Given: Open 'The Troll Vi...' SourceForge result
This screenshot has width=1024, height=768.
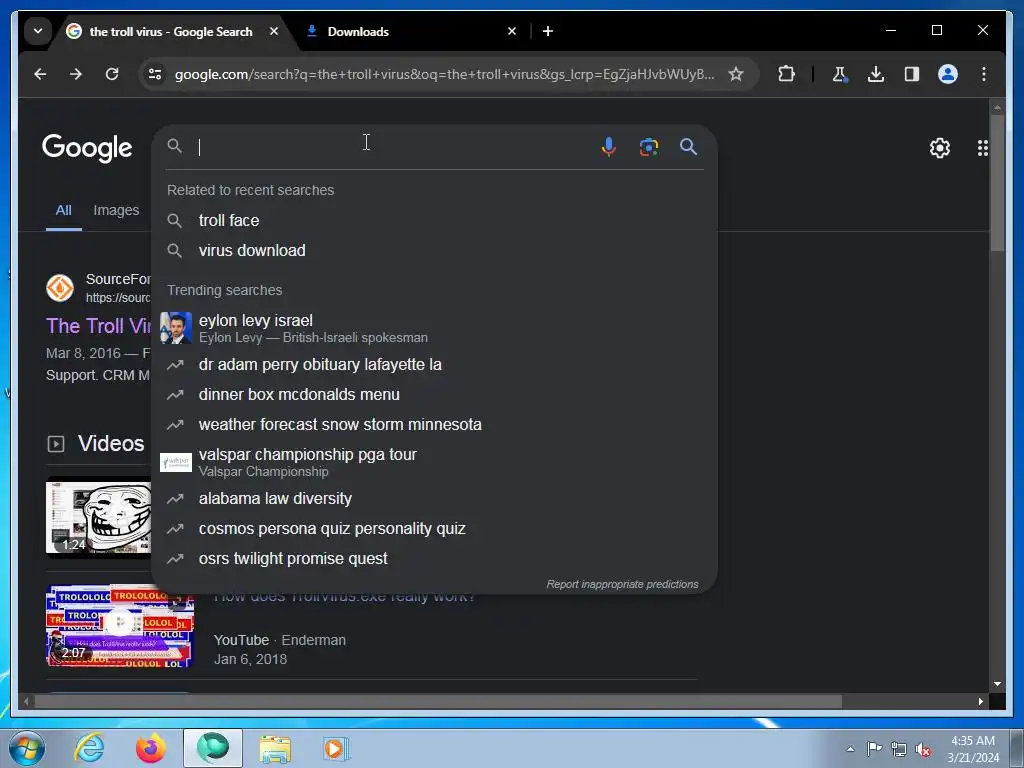Looking at the screenshot, I should [x=98, y=326].
